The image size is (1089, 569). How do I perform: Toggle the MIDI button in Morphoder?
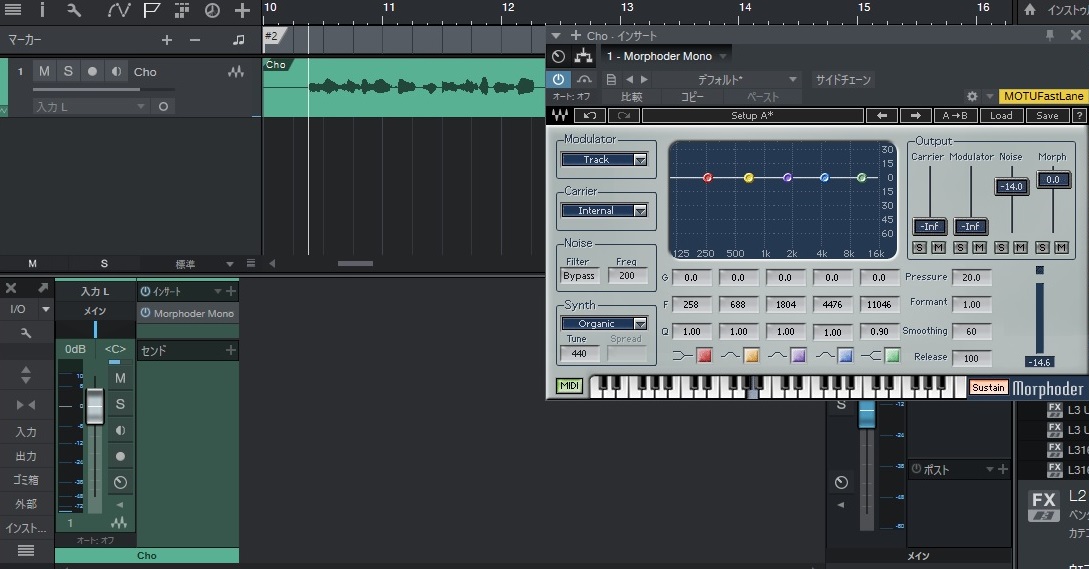pos(570,386)
